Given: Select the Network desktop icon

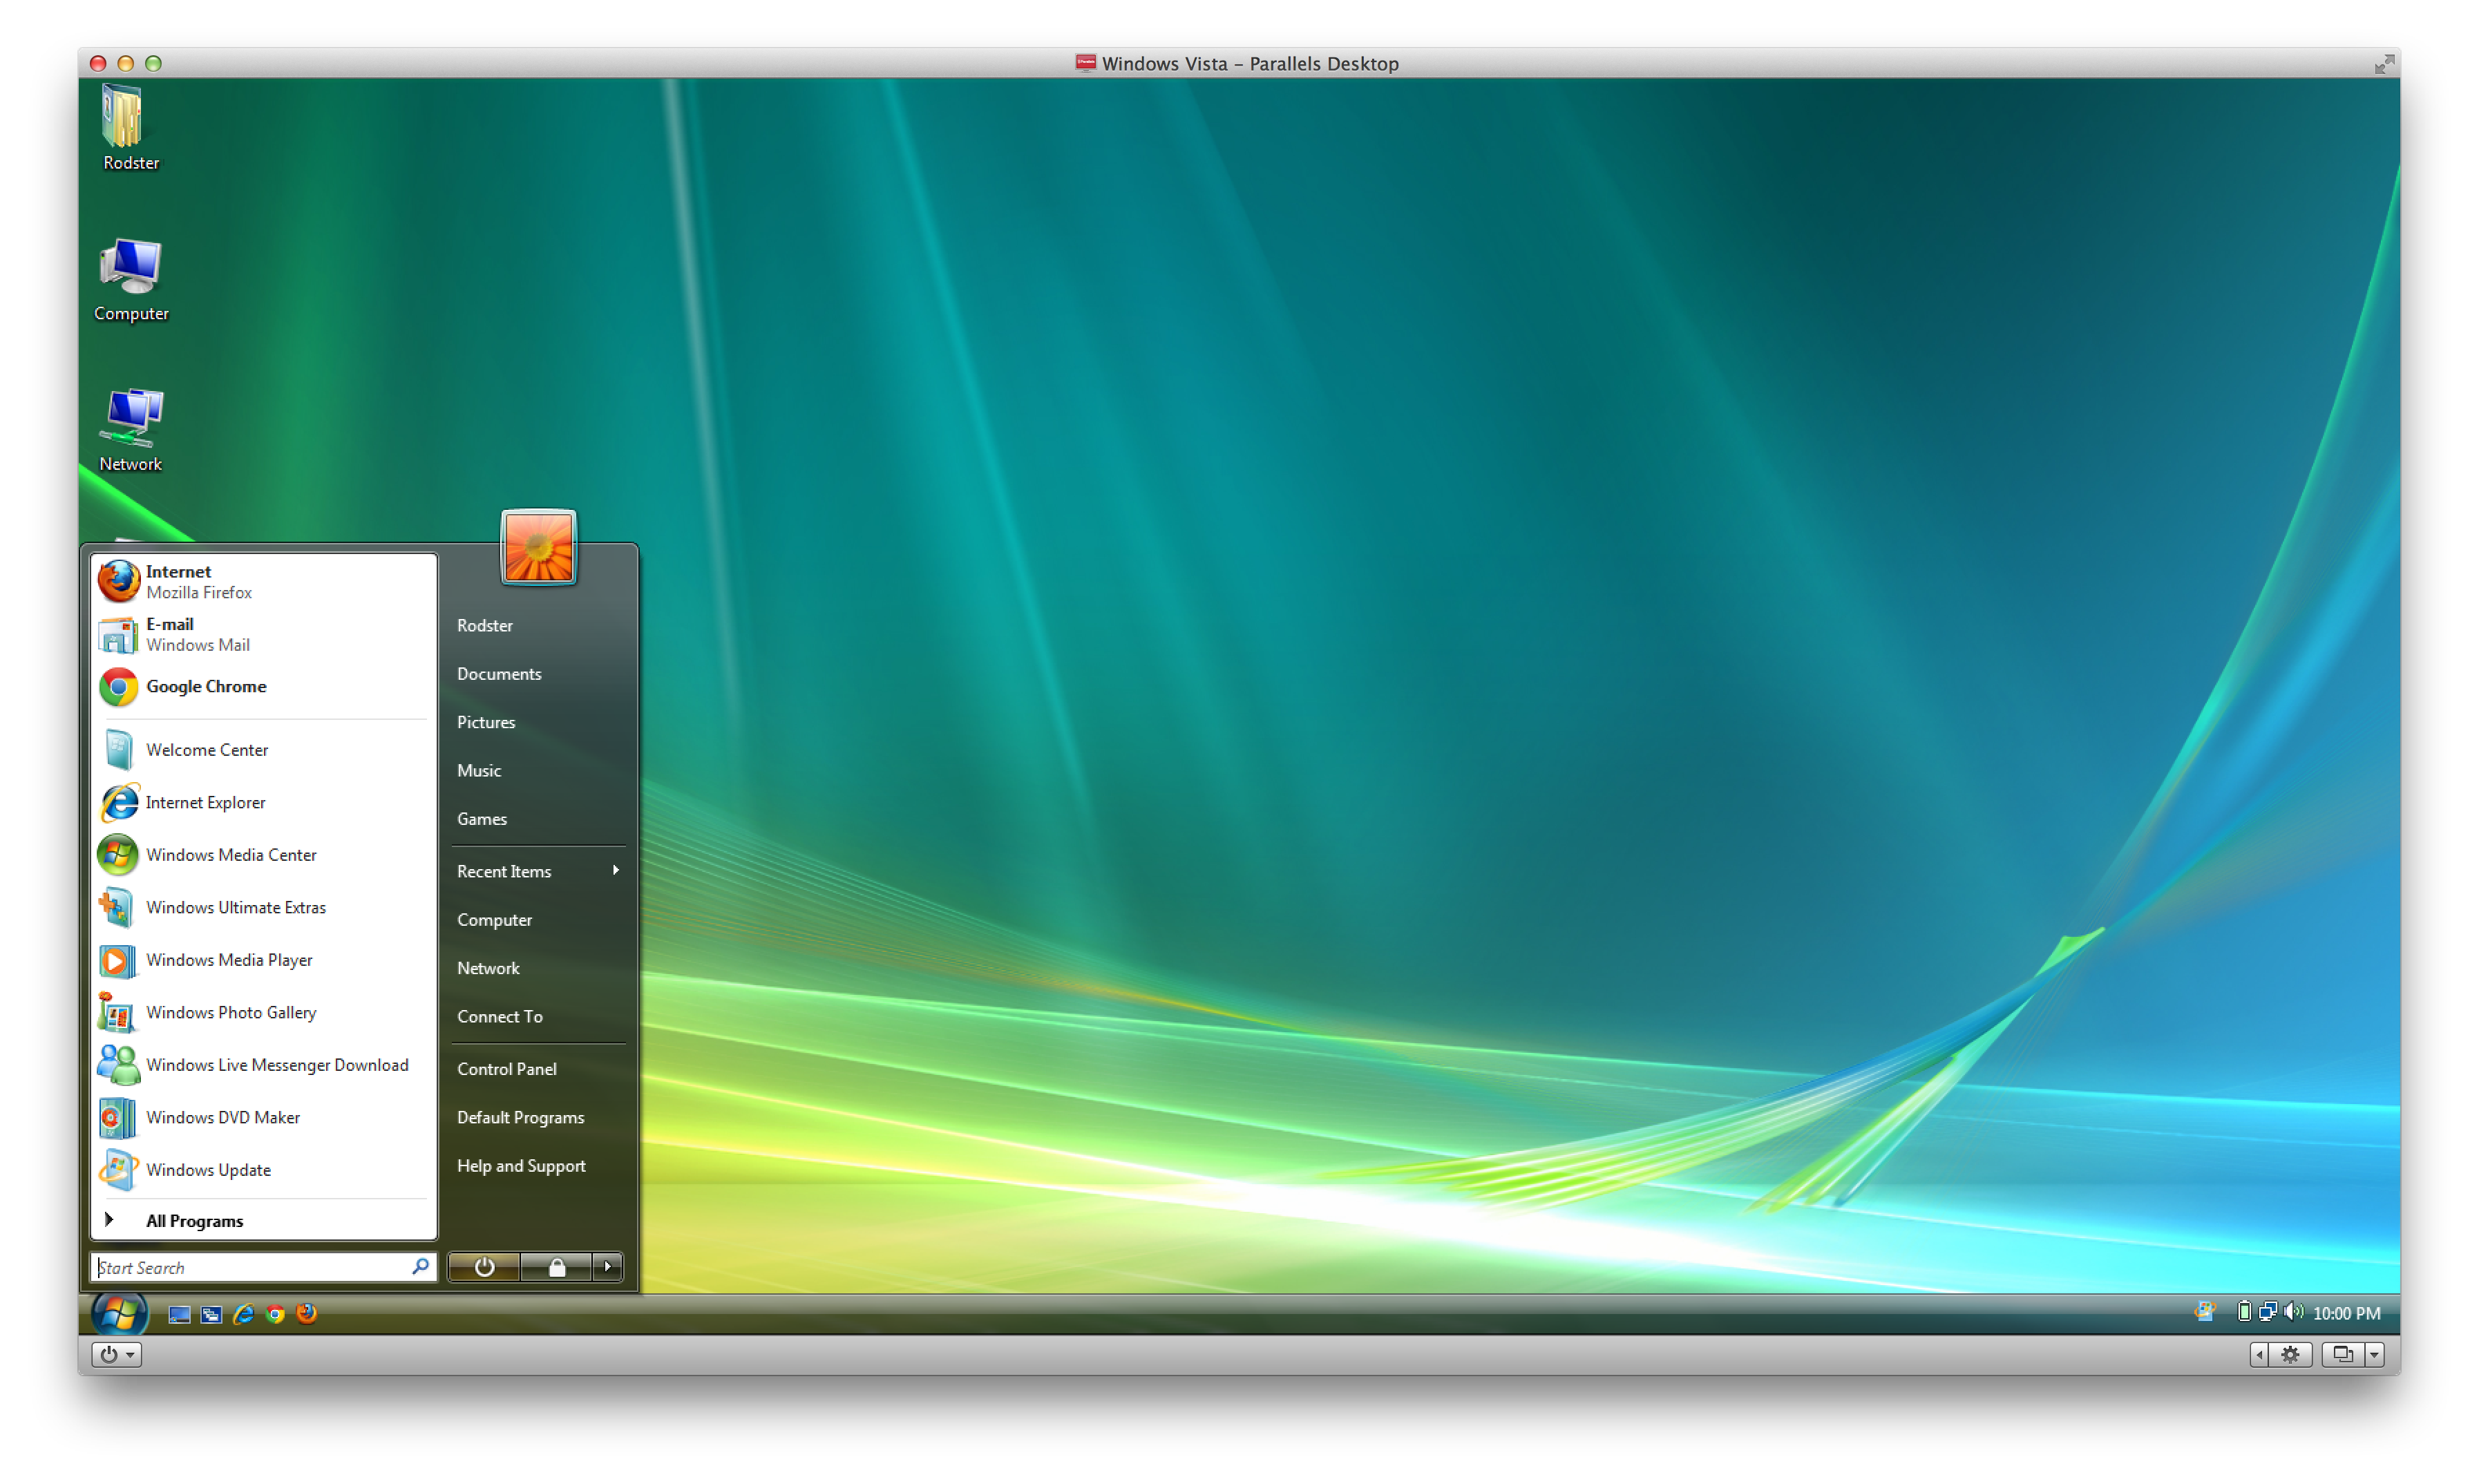Looking at the screenshot, I should [130, 431].
